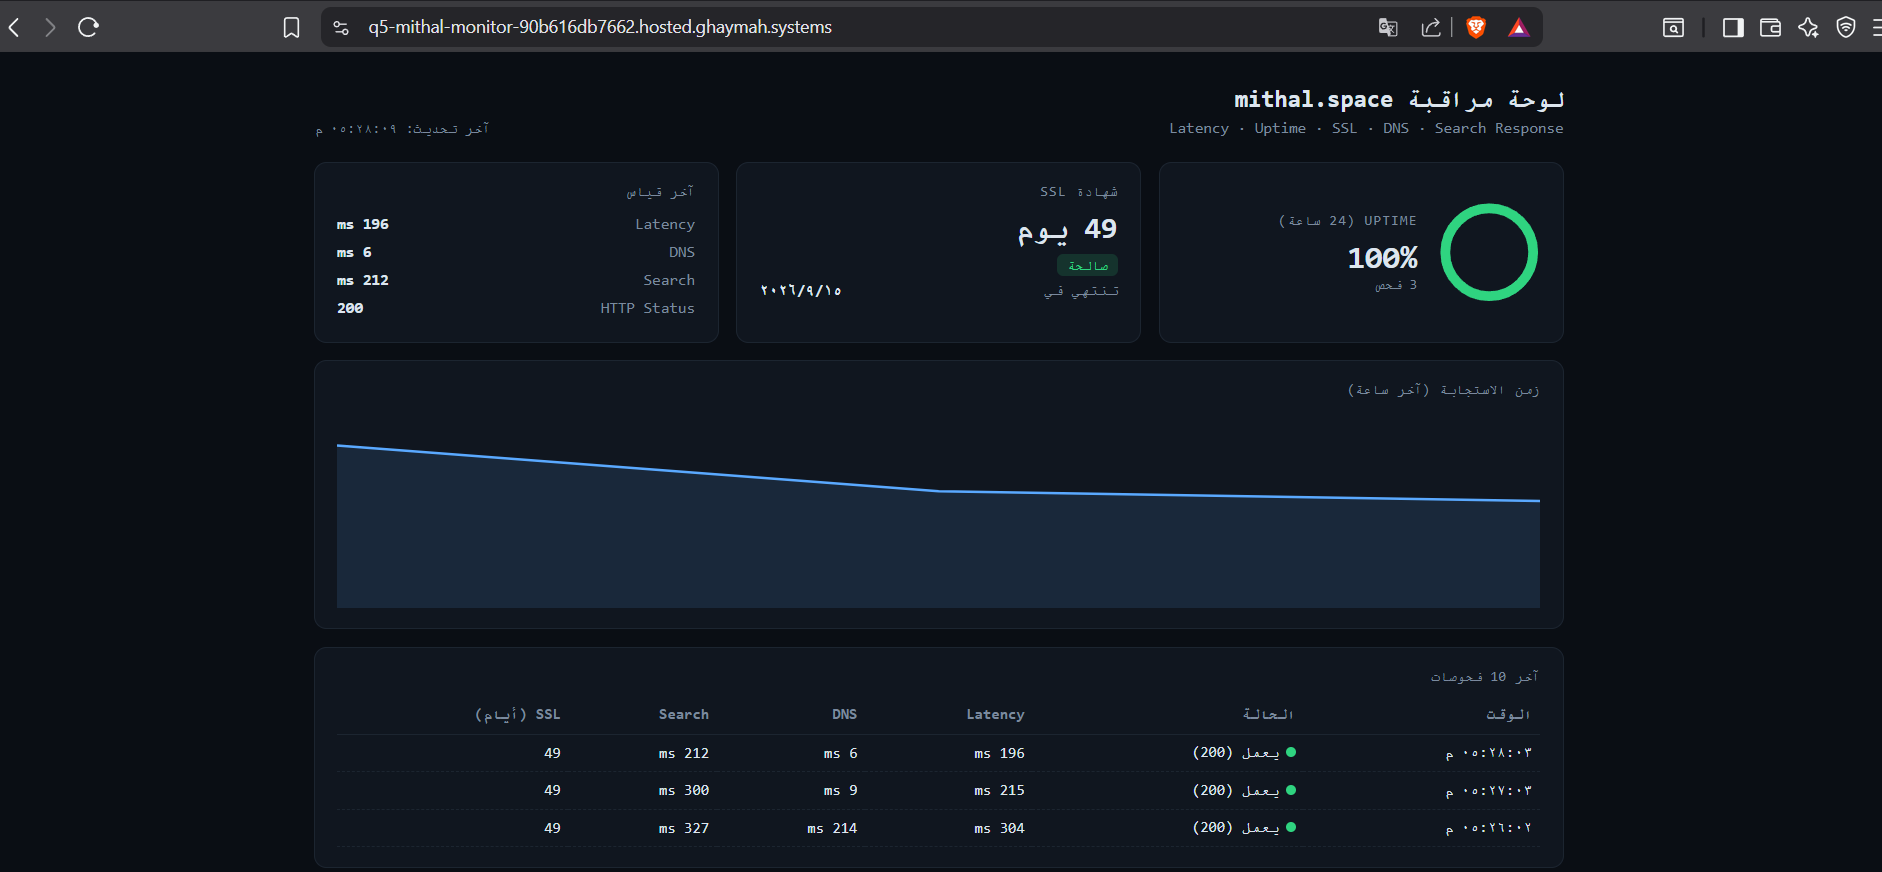
Task: Click the share page icon
Action: [x=1431, y=27]
